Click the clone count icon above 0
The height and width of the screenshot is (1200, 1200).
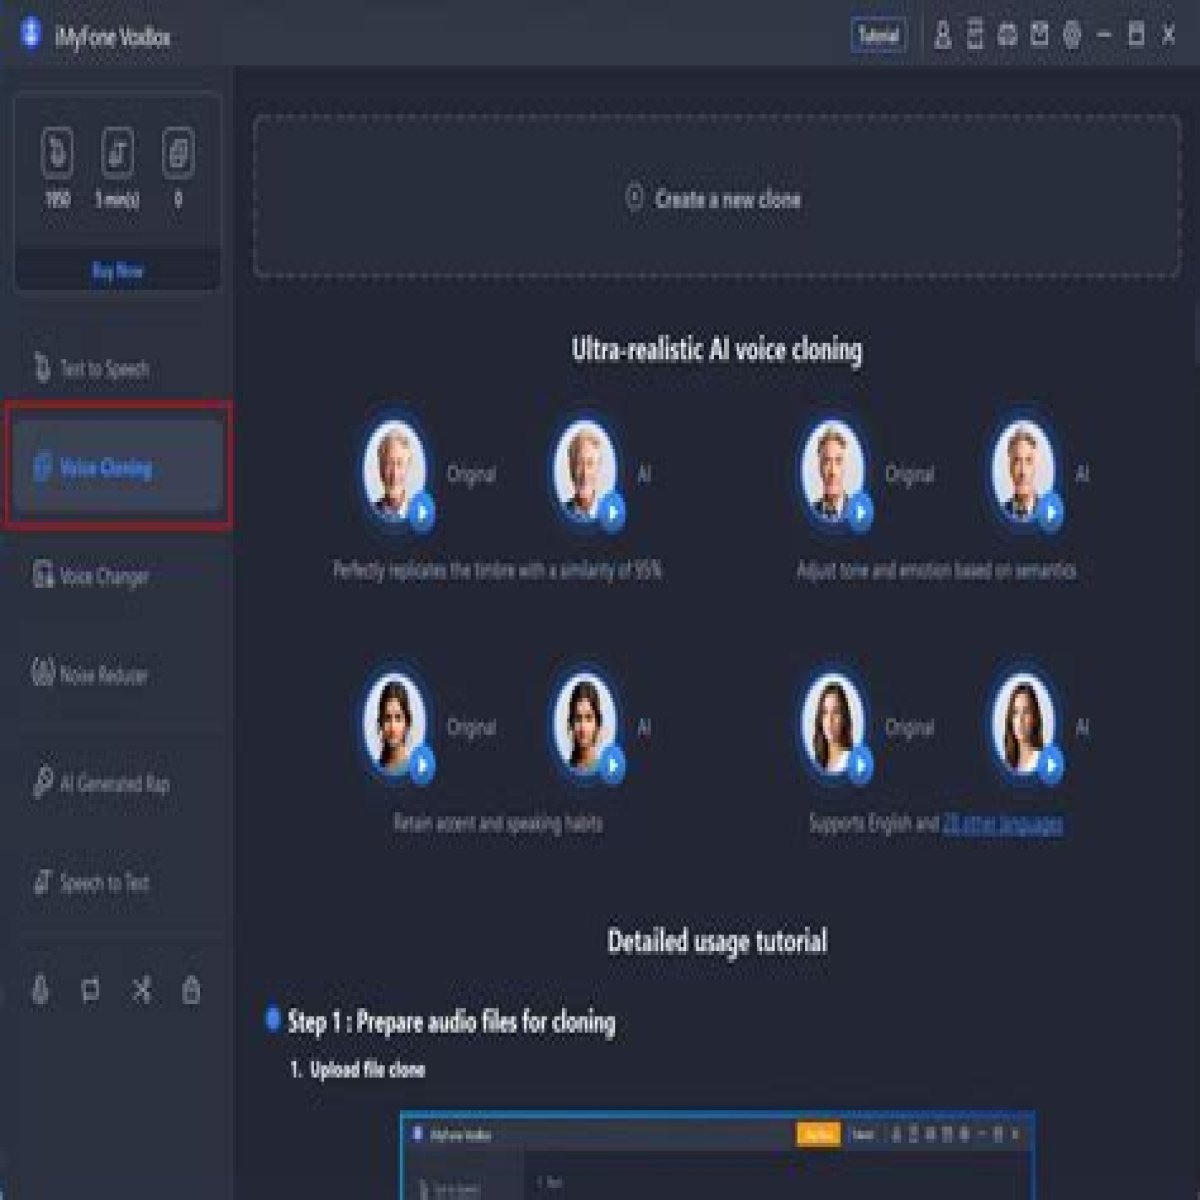(x=178, y=153)
